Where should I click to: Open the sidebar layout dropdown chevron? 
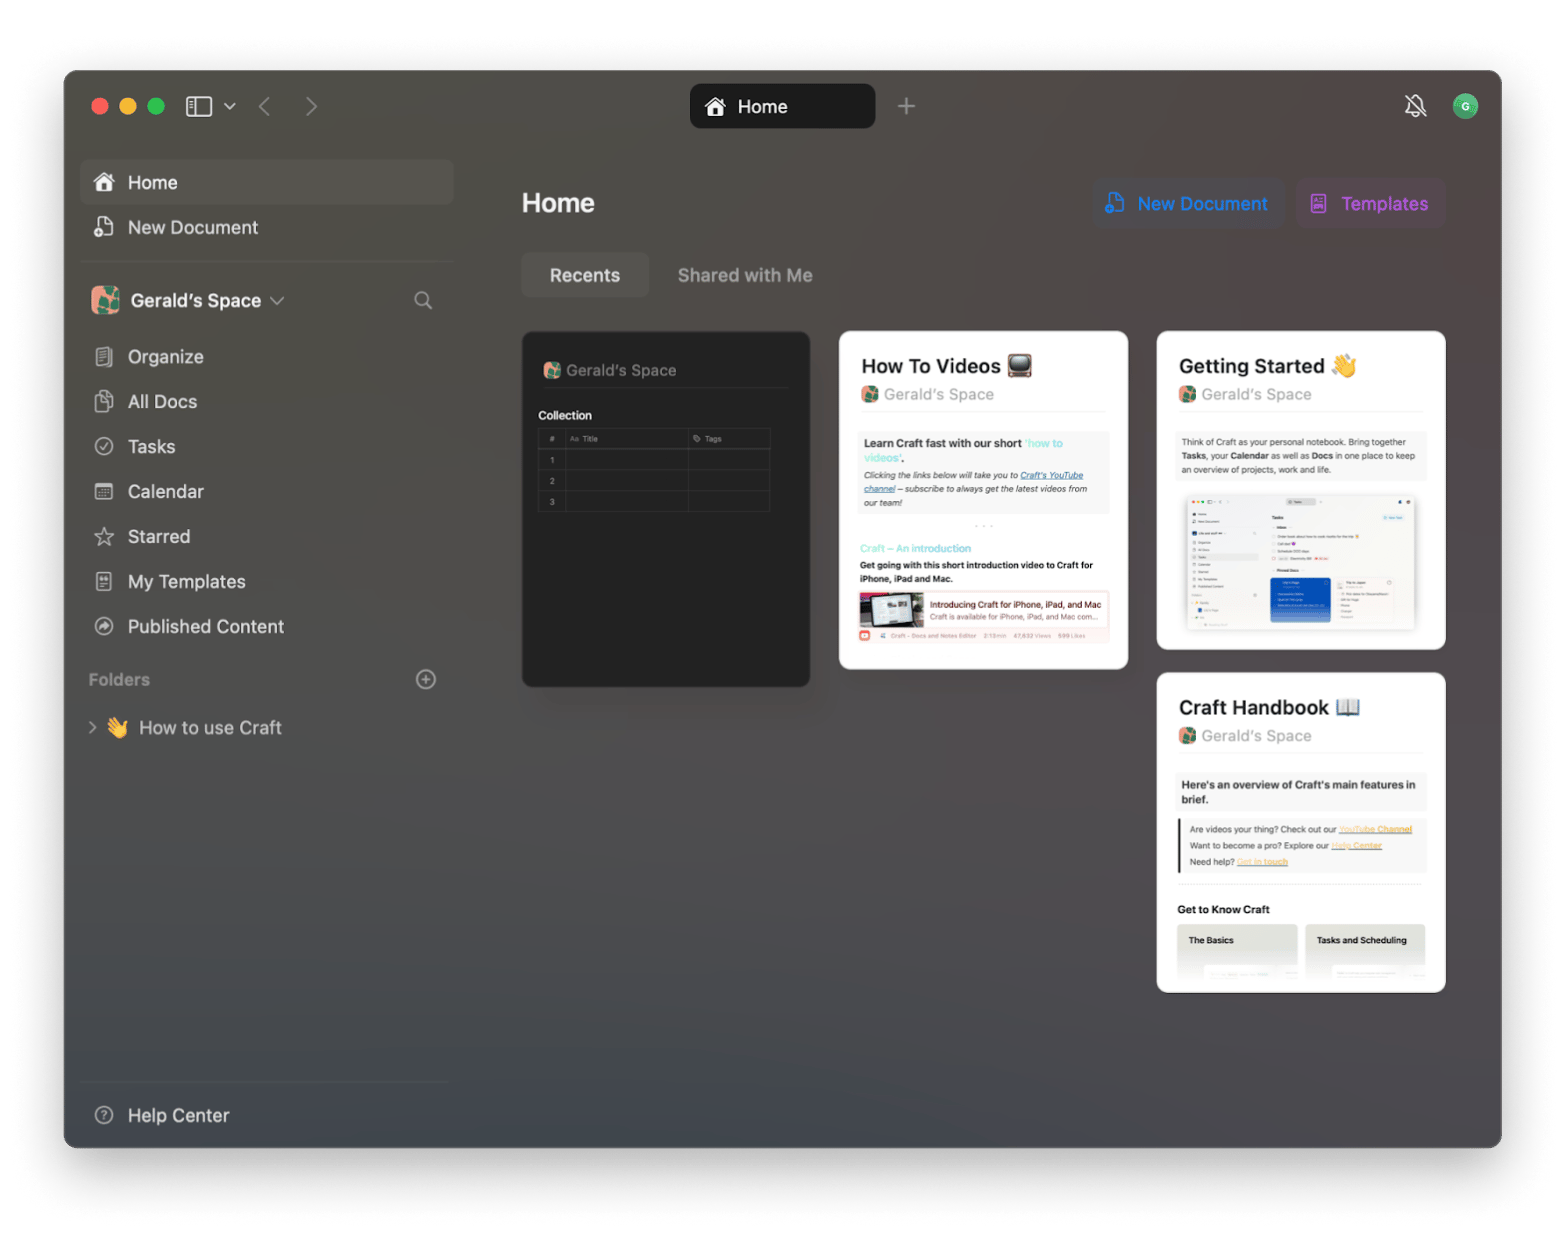230,106
